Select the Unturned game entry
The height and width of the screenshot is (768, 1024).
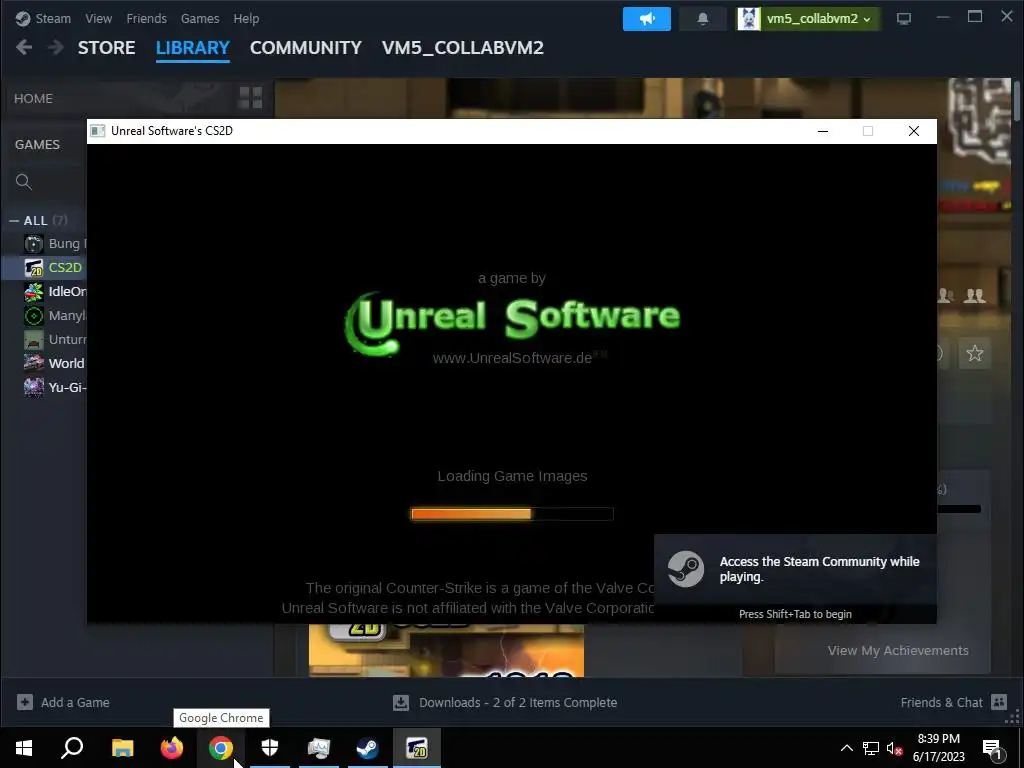[x=55, y=340]
